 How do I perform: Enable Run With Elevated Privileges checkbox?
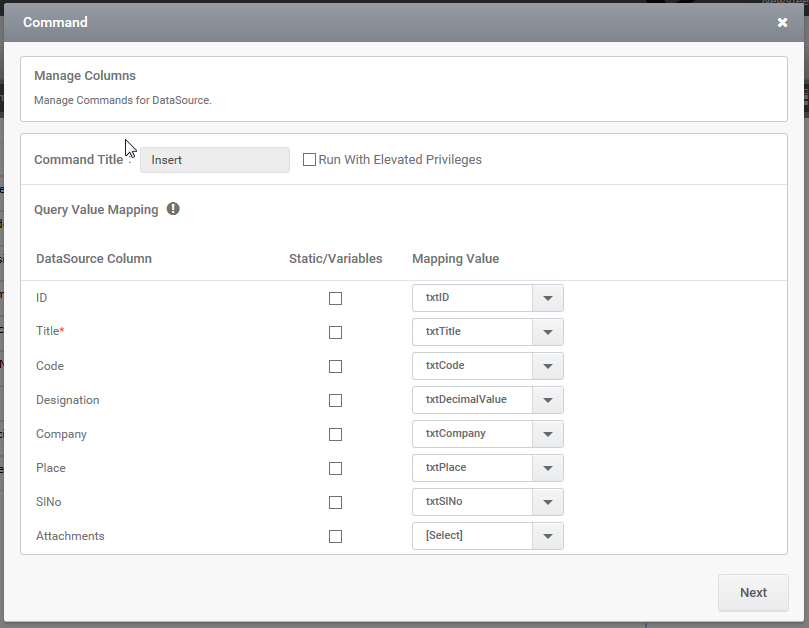(x=309, y=159)
